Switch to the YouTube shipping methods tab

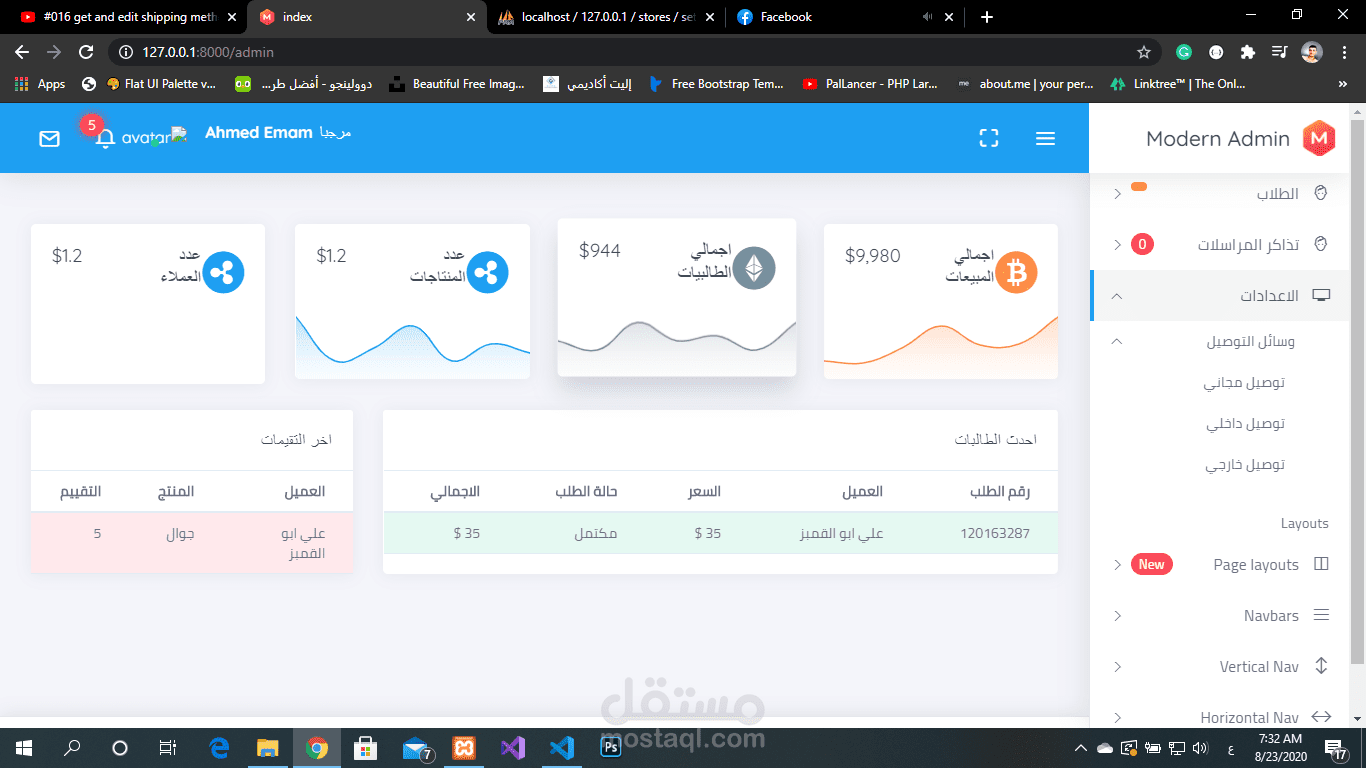[127, 17]
